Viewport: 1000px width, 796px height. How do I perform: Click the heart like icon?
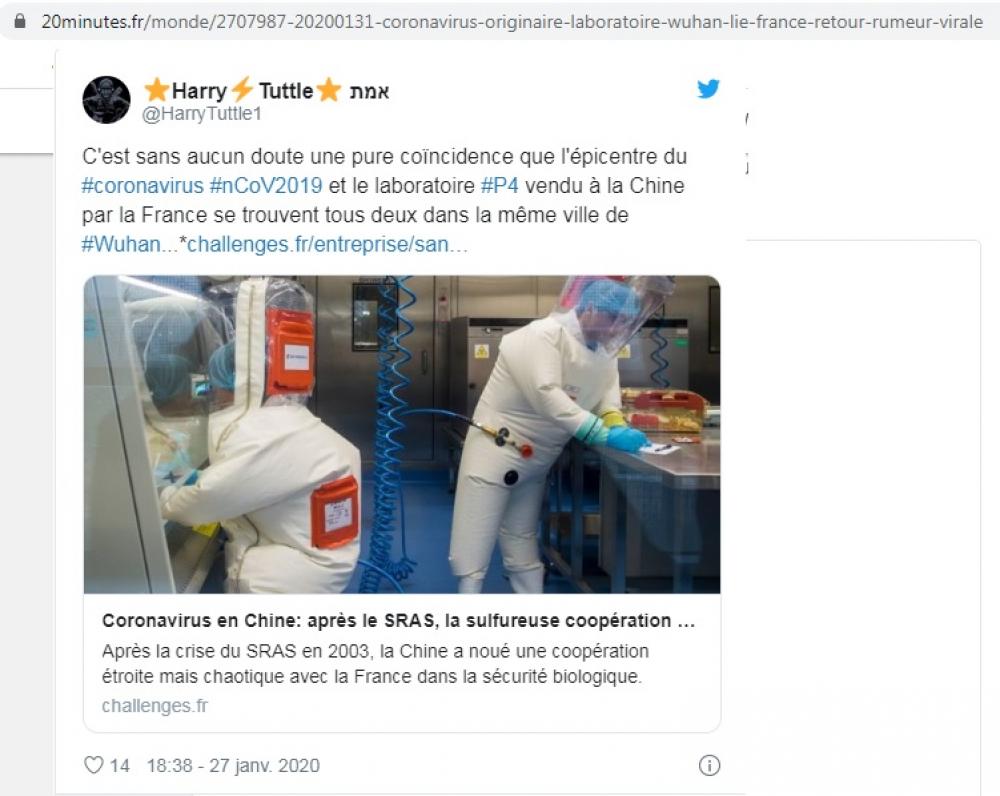(94, 765)
